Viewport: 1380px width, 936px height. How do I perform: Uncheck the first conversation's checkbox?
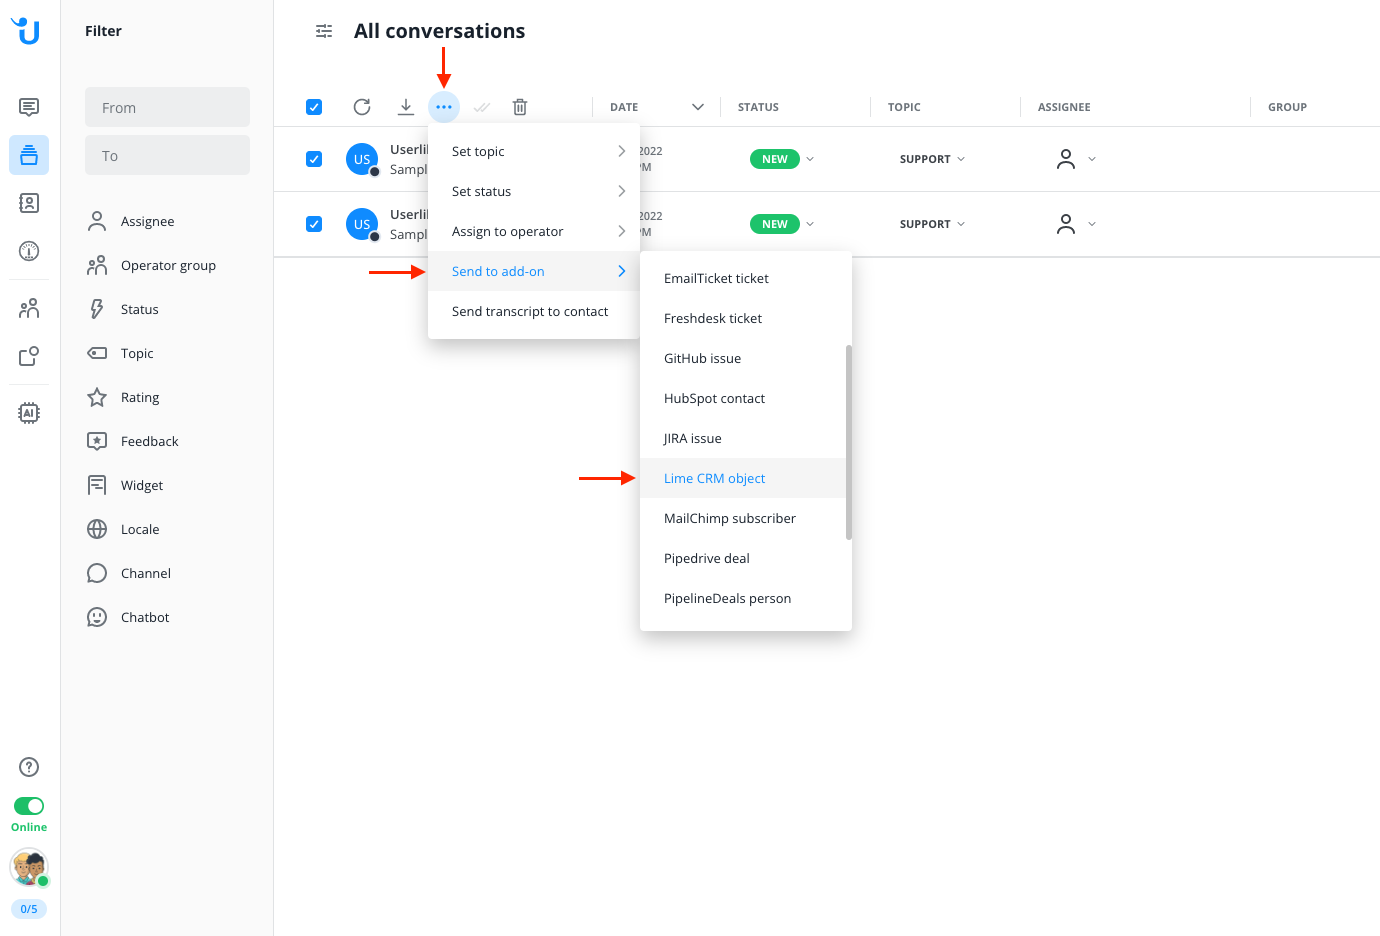click(x=314, y=159)
